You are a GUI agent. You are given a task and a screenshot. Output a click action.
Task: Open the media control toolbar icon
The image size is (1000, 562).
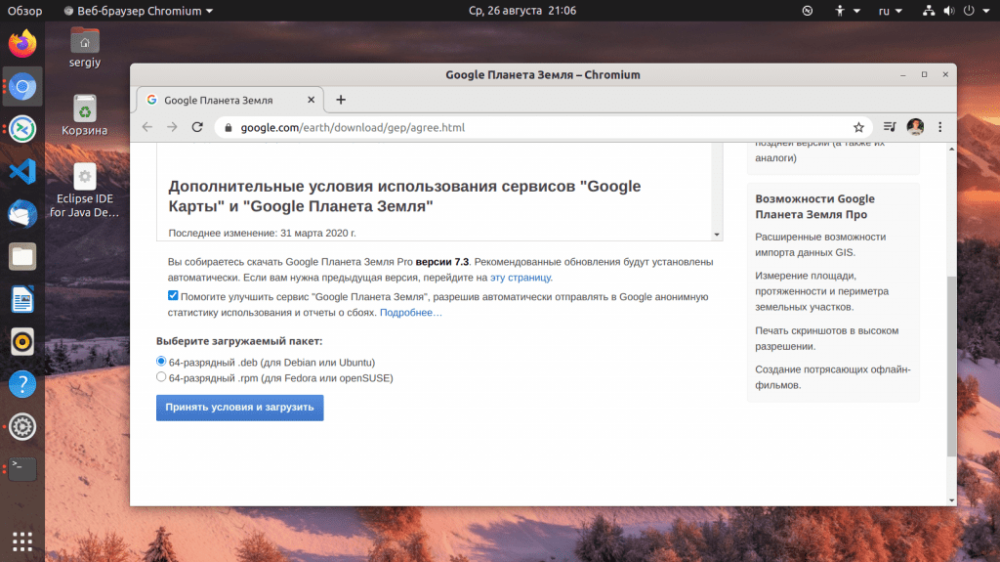[x=890, y=127]
